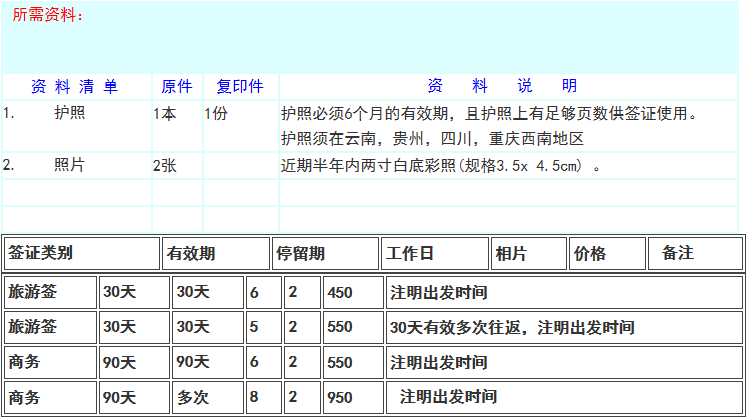Click the 备注 table header
The image size is (755, 420).
coord(677,254)
